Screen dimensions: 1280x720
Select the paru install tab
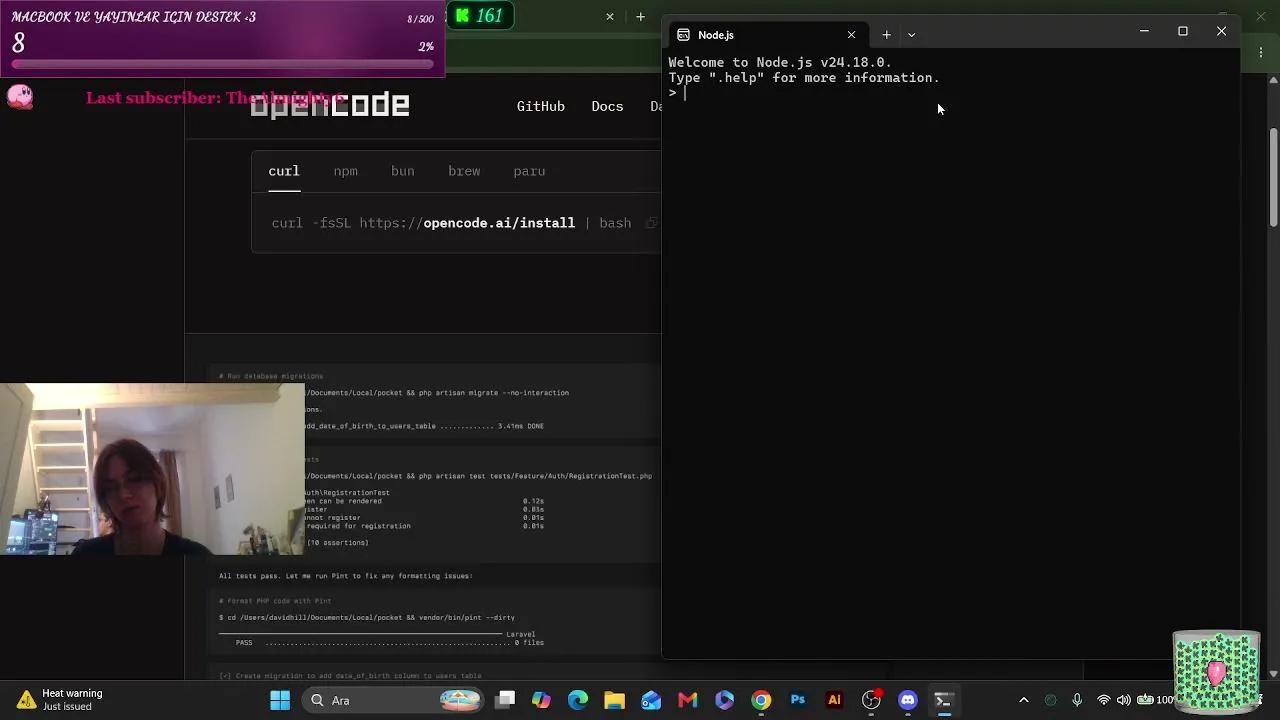coord(529,171)
